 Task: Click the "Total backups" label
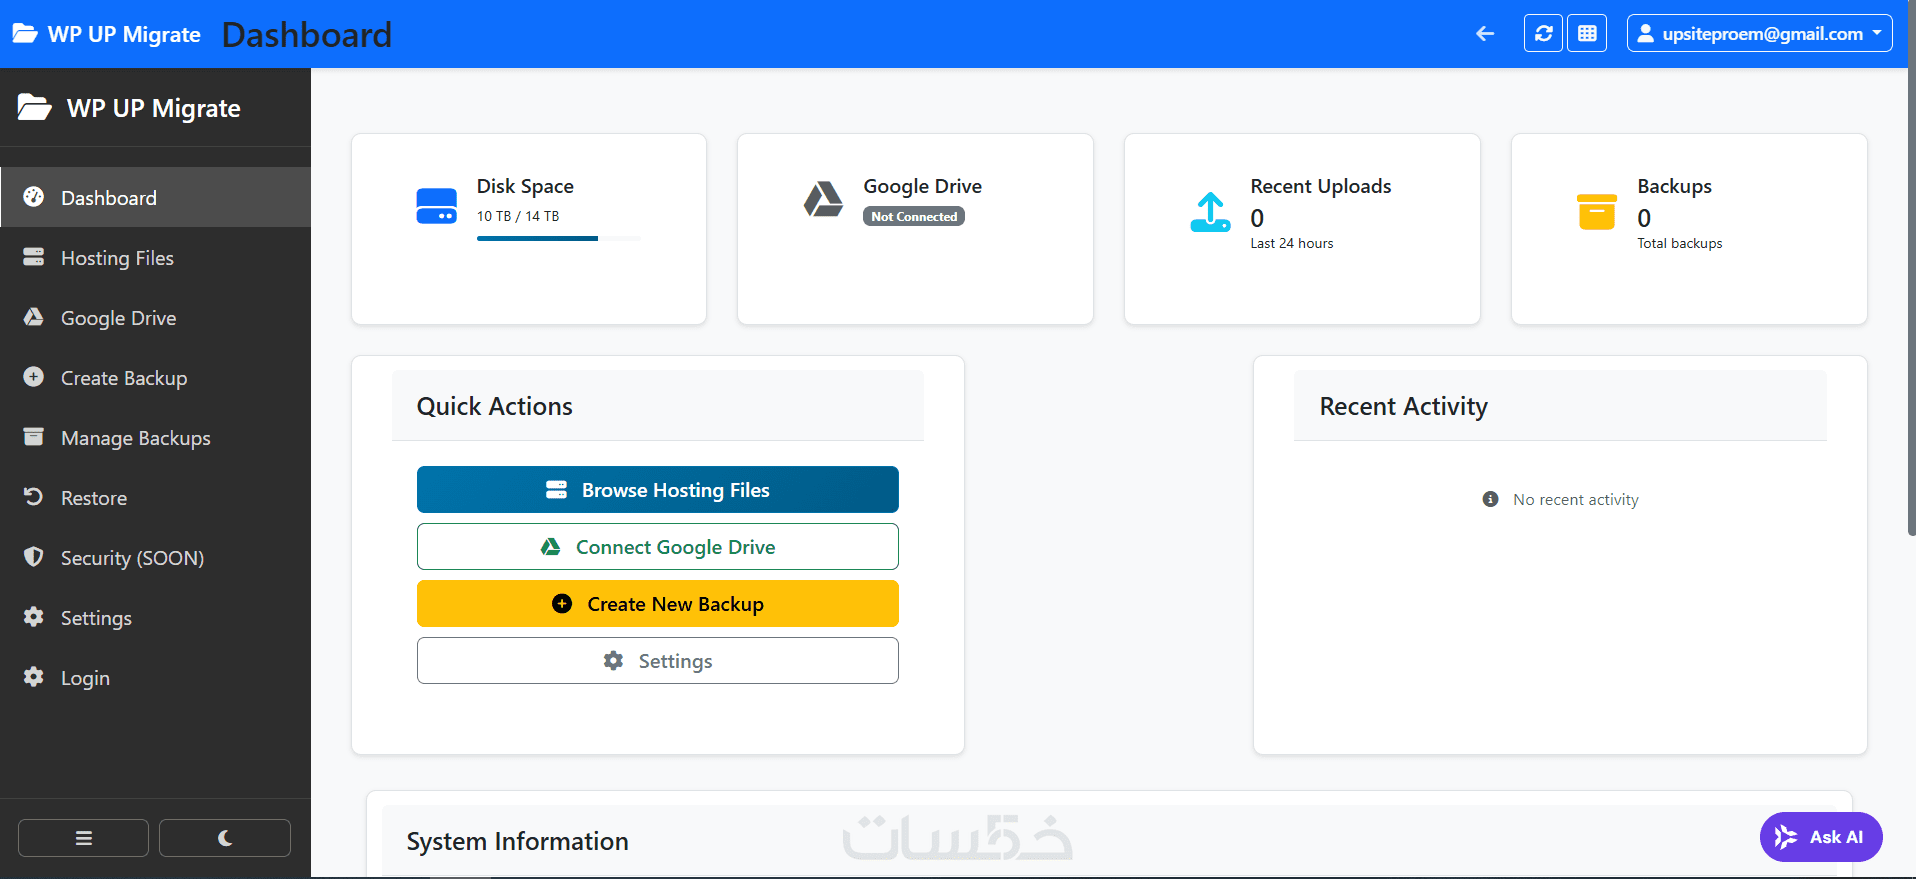click(x=1680, y=243)
